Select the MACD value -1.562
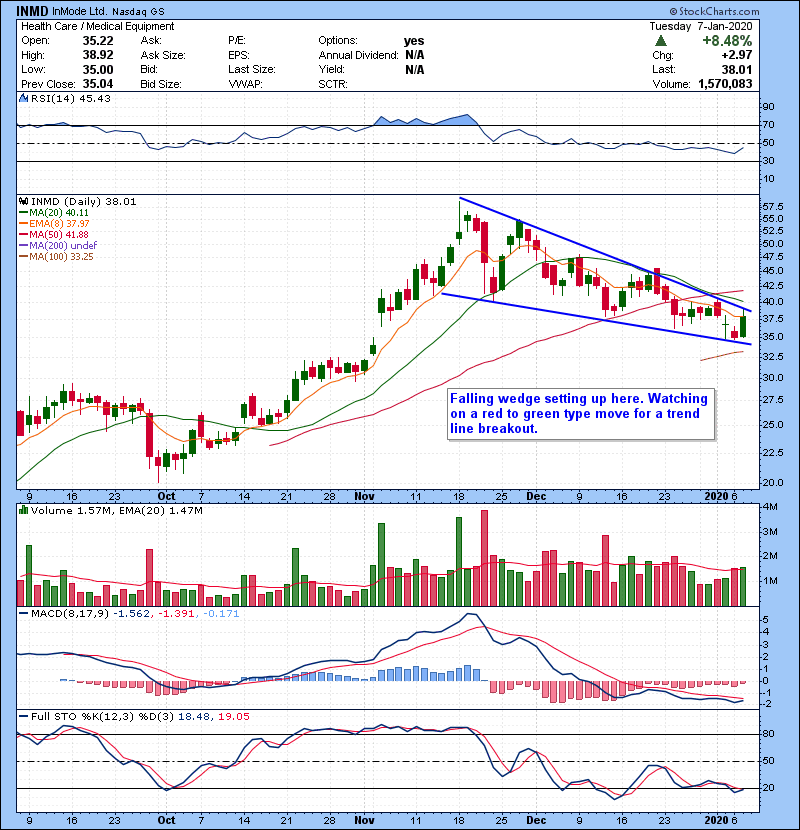Image resolution: width=800 pixels, height=830 pixels. [x=132, y=614]
